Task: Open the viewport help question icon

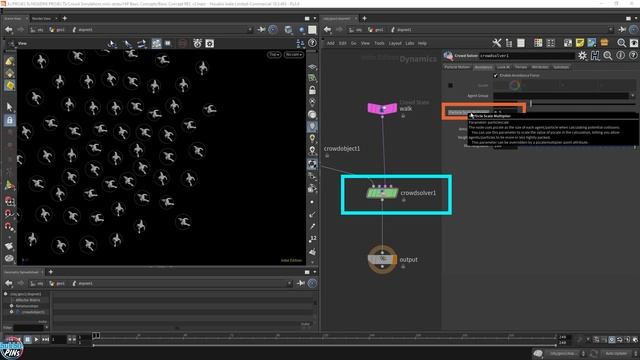Action: [x=312, y=43]
